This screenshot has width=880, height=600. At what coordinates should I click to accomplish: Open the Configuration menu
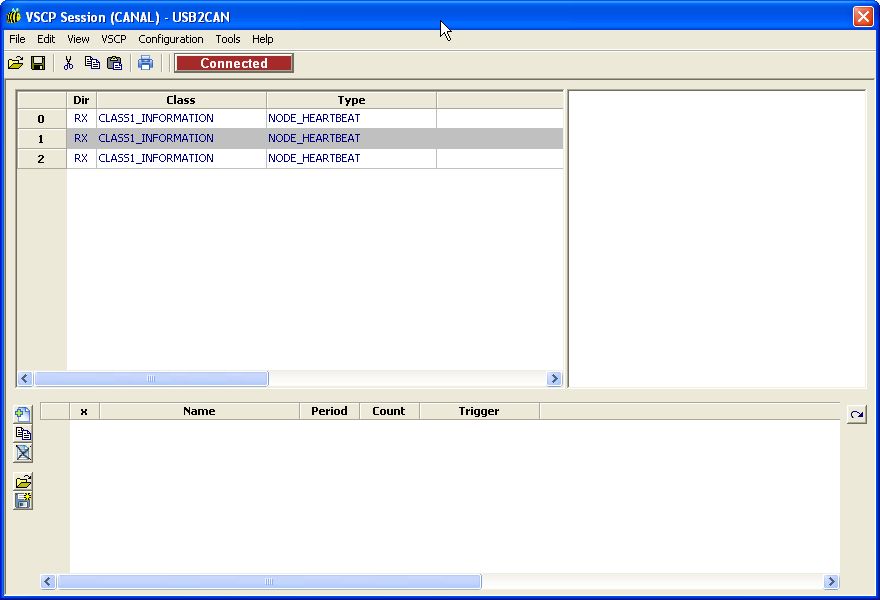(x=170, y=39)
